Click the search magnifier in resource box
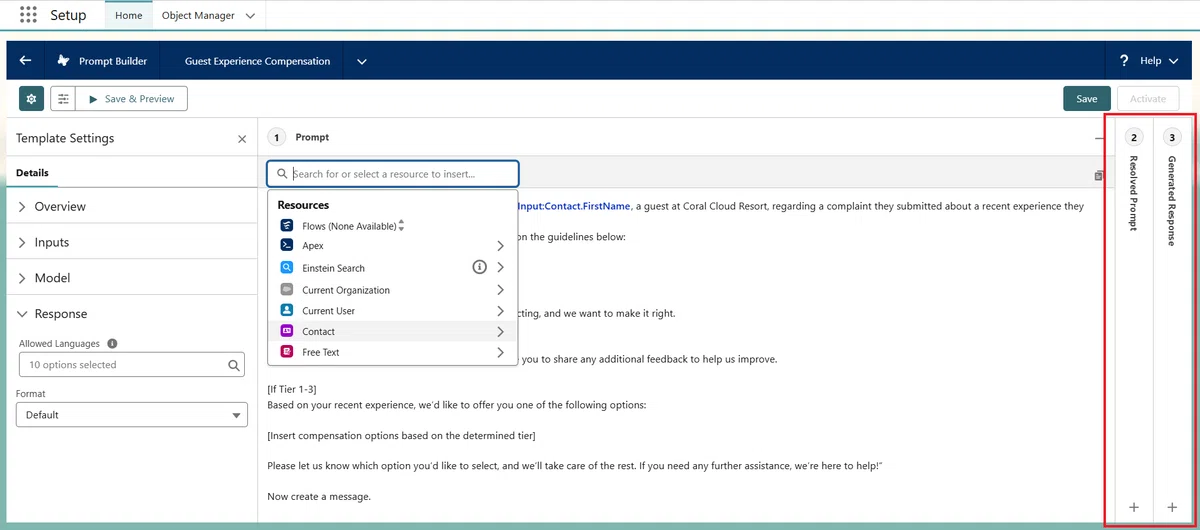This screenshot has width=1200, height=530. 282,174
